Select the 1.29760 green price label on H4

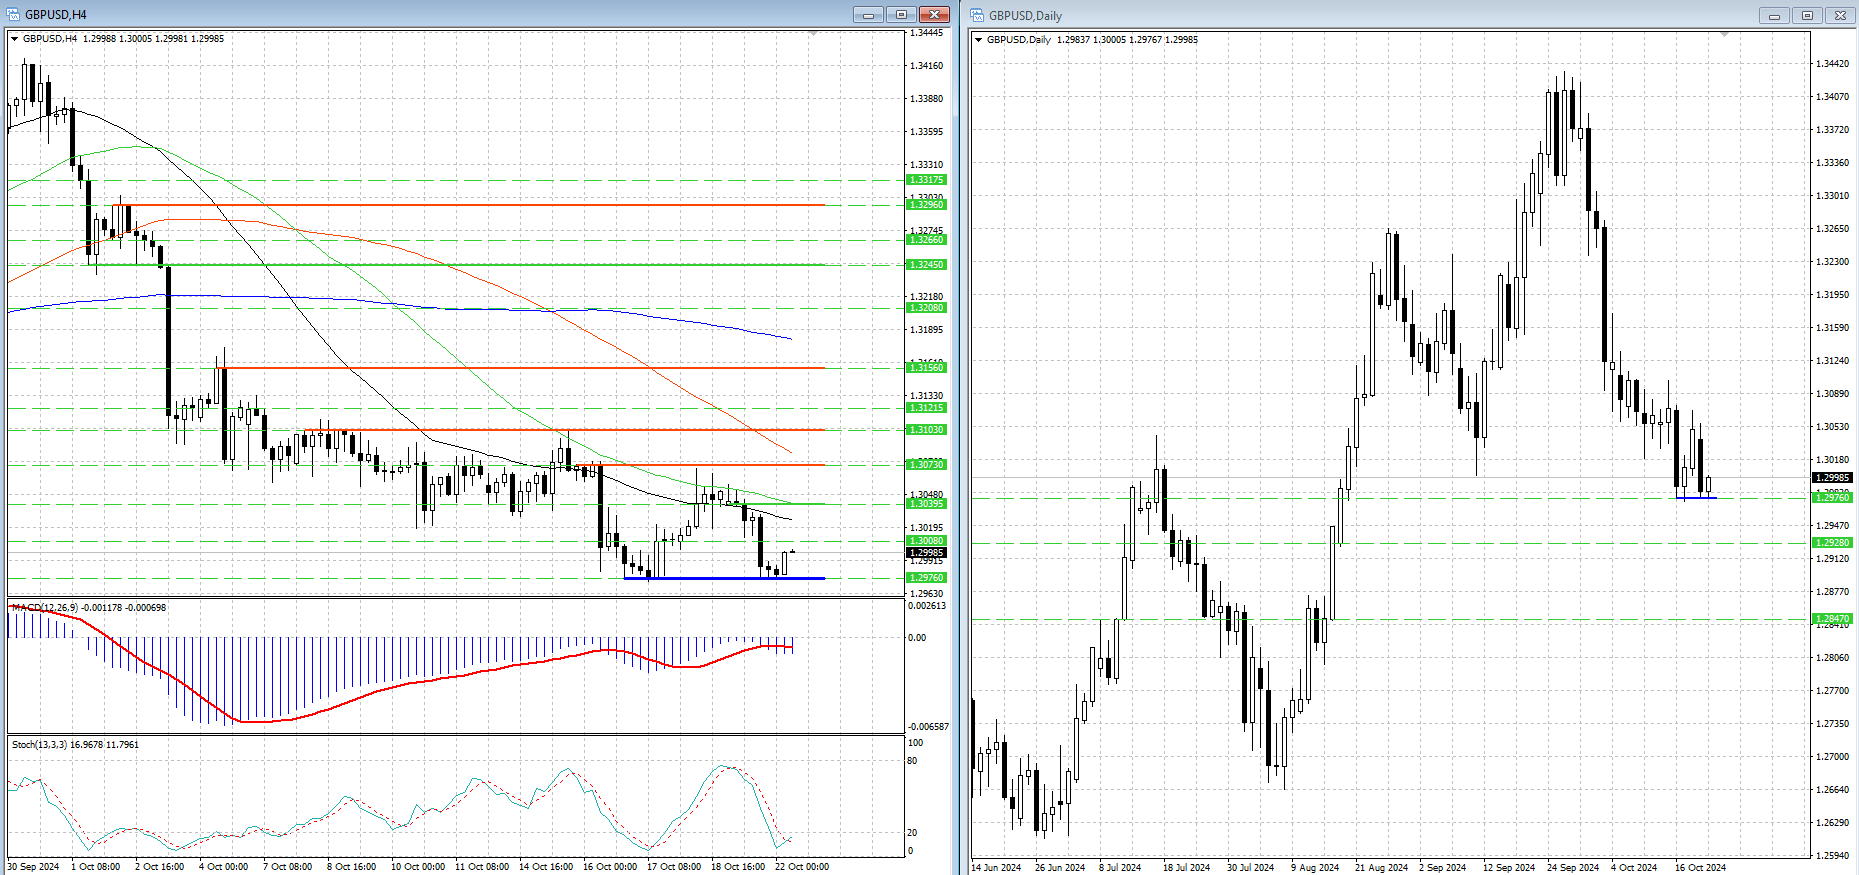pyautogui.click(x=926, y=578)
